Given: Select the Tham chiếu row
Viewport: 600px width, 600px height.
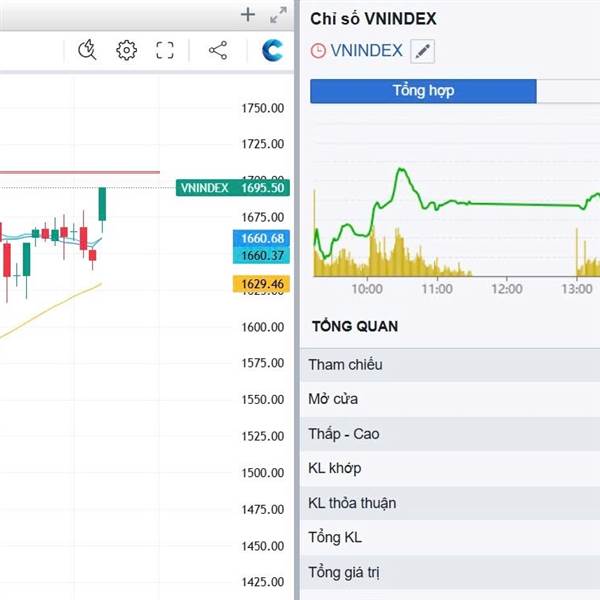Looking at the screenshot, I should tap(449, 364).
